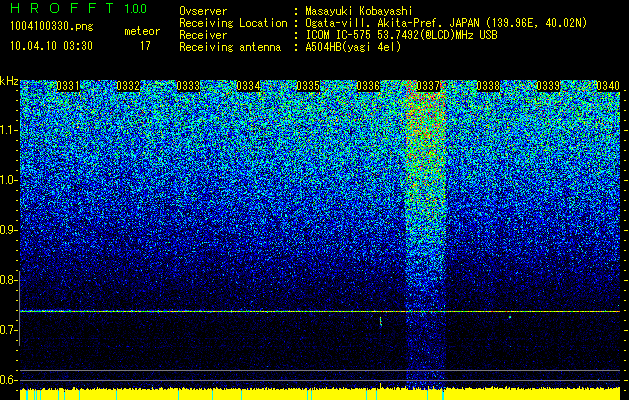Viewport: 629px width, 400px height.
Task: Click the 0335 time marker
Action: (x=308, y=86)
